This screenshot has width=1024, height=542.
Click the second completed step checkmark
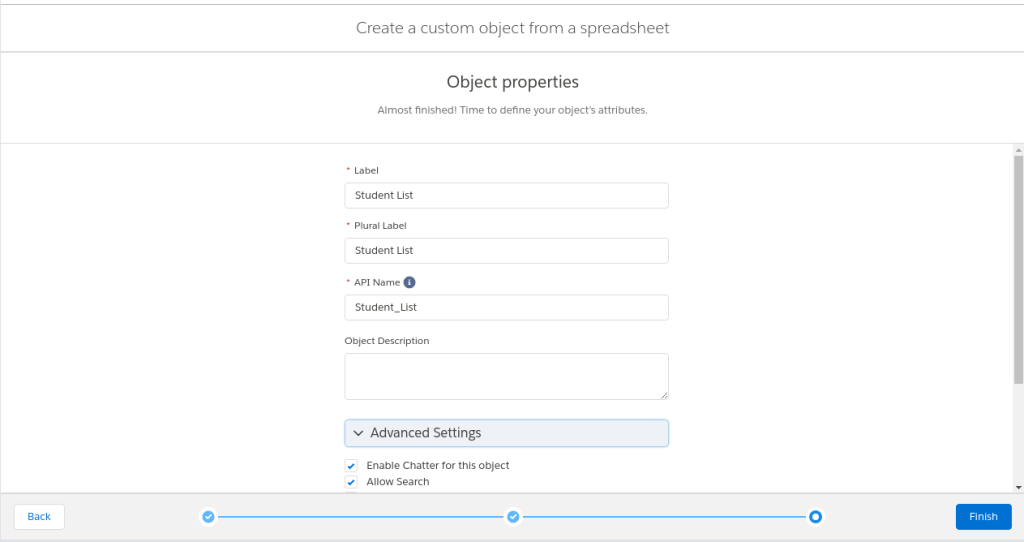click(513, 517)
